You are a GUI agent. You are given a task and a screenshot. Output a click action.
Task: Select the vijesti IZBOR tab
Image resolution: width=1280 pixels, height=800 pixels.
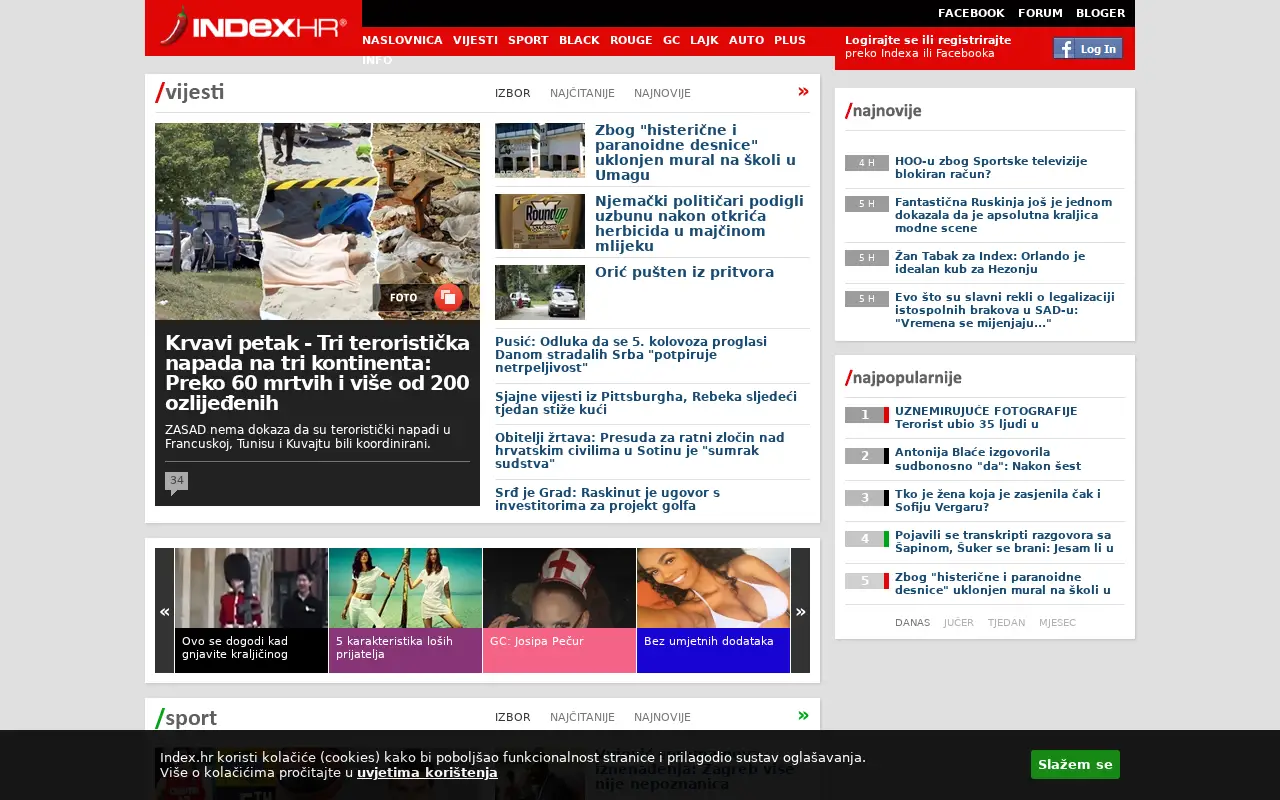(x=513, y=93)
